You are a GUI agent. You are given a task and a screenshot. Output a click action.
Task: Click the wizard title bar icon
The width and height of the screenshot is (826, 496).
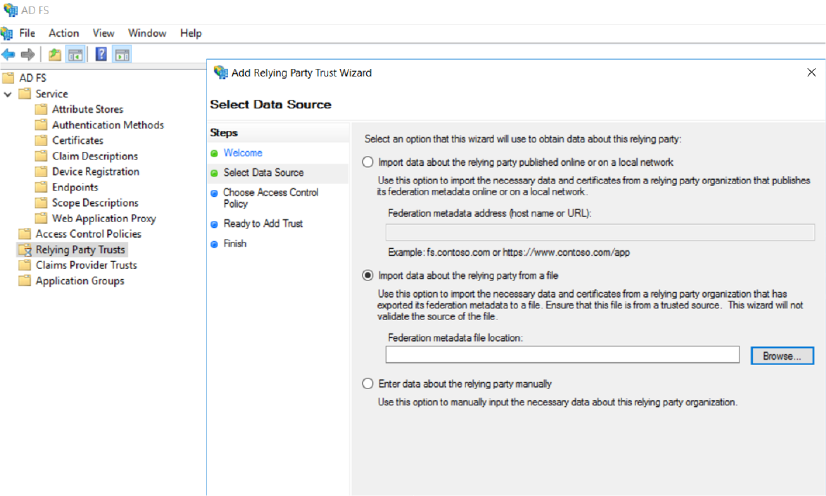[x=220, y=73]
